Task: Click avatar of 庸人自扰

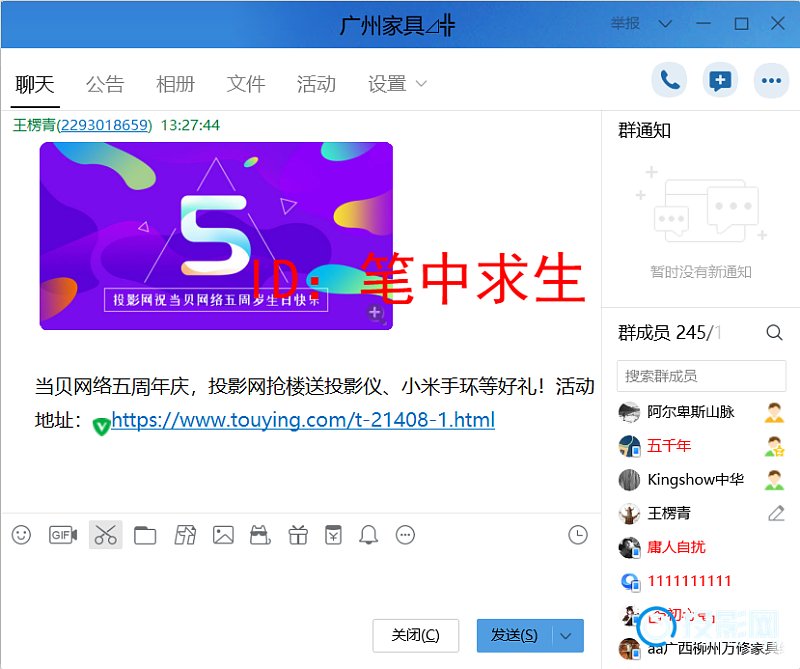Action: click(x=630, y=548)
